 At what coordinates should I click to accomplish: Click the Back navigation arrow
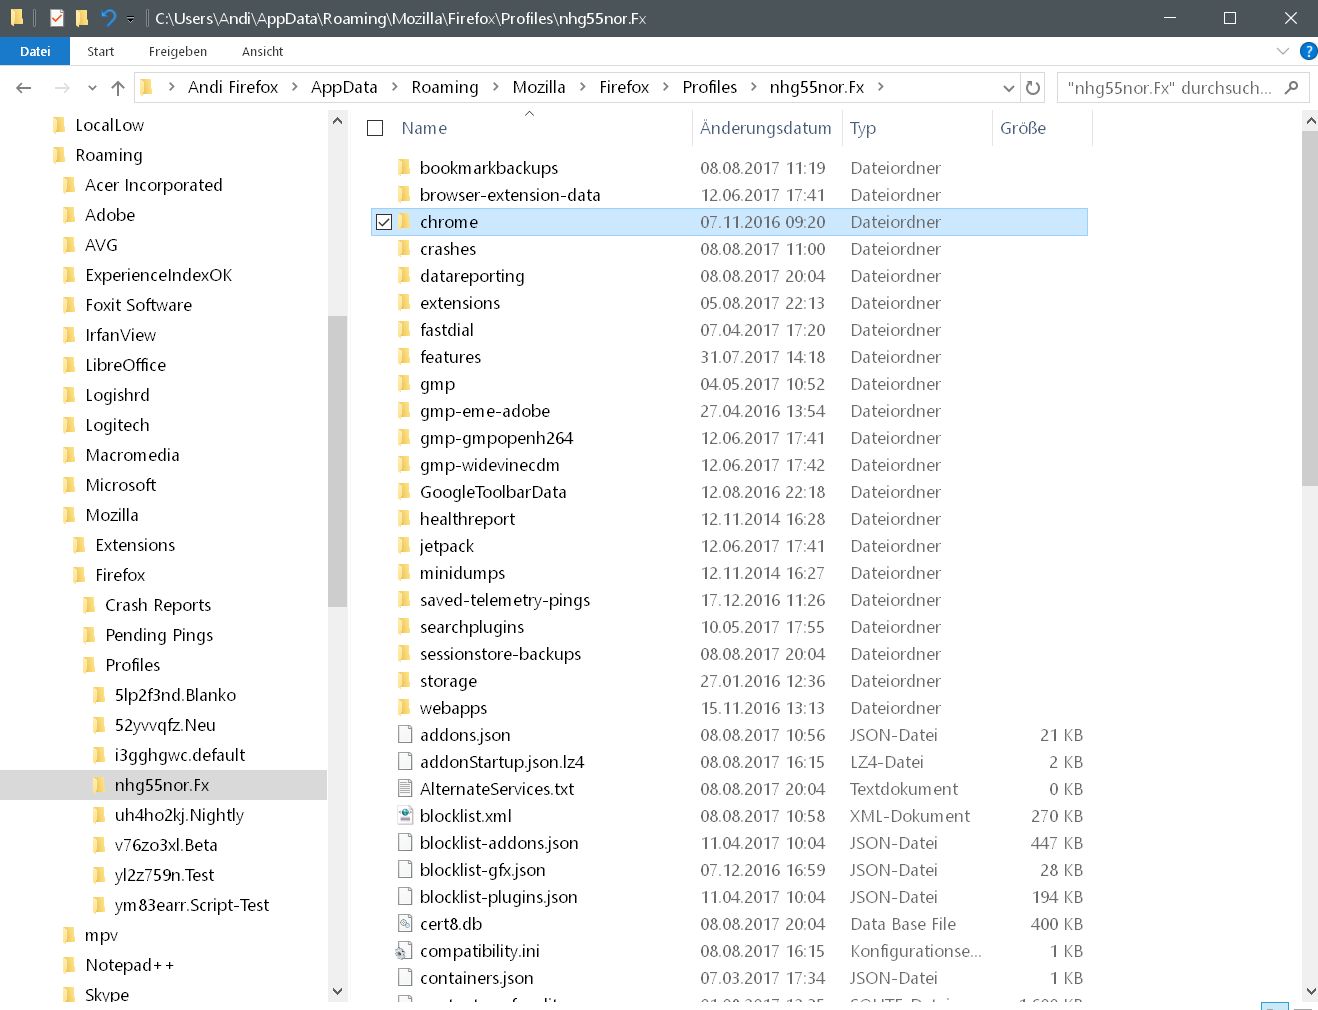[x=24, y=88]
